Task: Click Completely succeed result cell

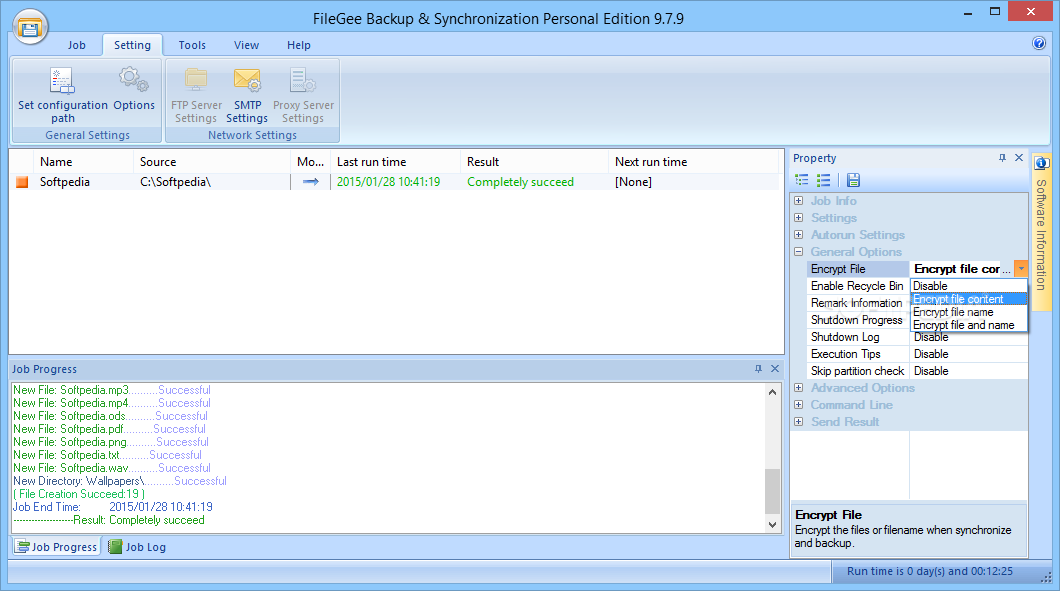Action: click(x=521, y=182)
